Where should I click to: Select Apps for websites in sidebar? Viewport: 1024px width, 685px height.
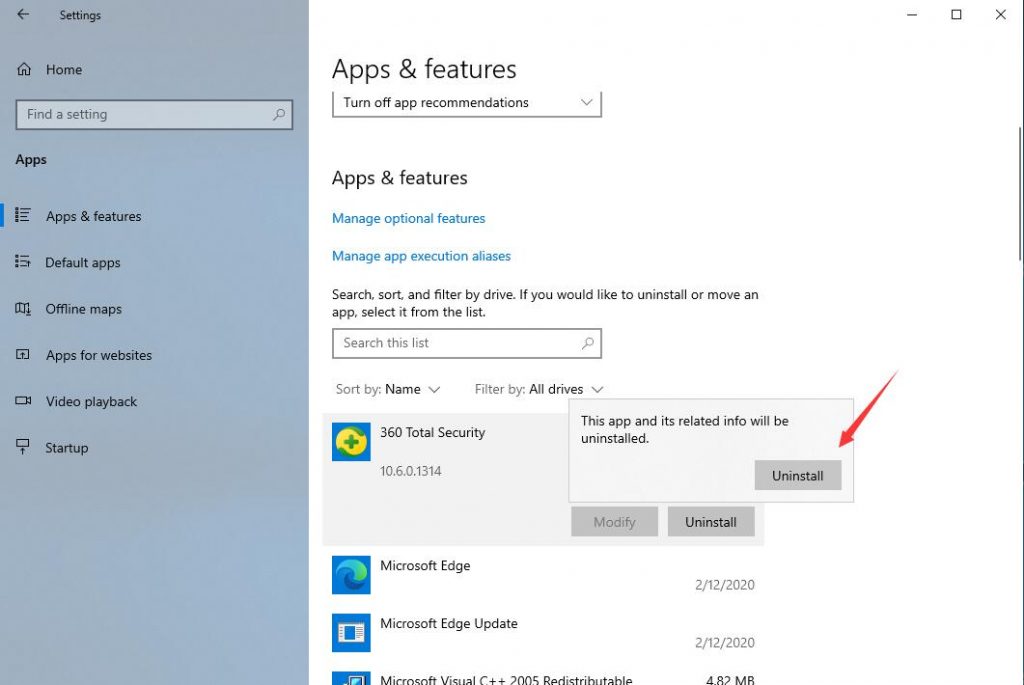pyautogui.click(x=98, y=355)
